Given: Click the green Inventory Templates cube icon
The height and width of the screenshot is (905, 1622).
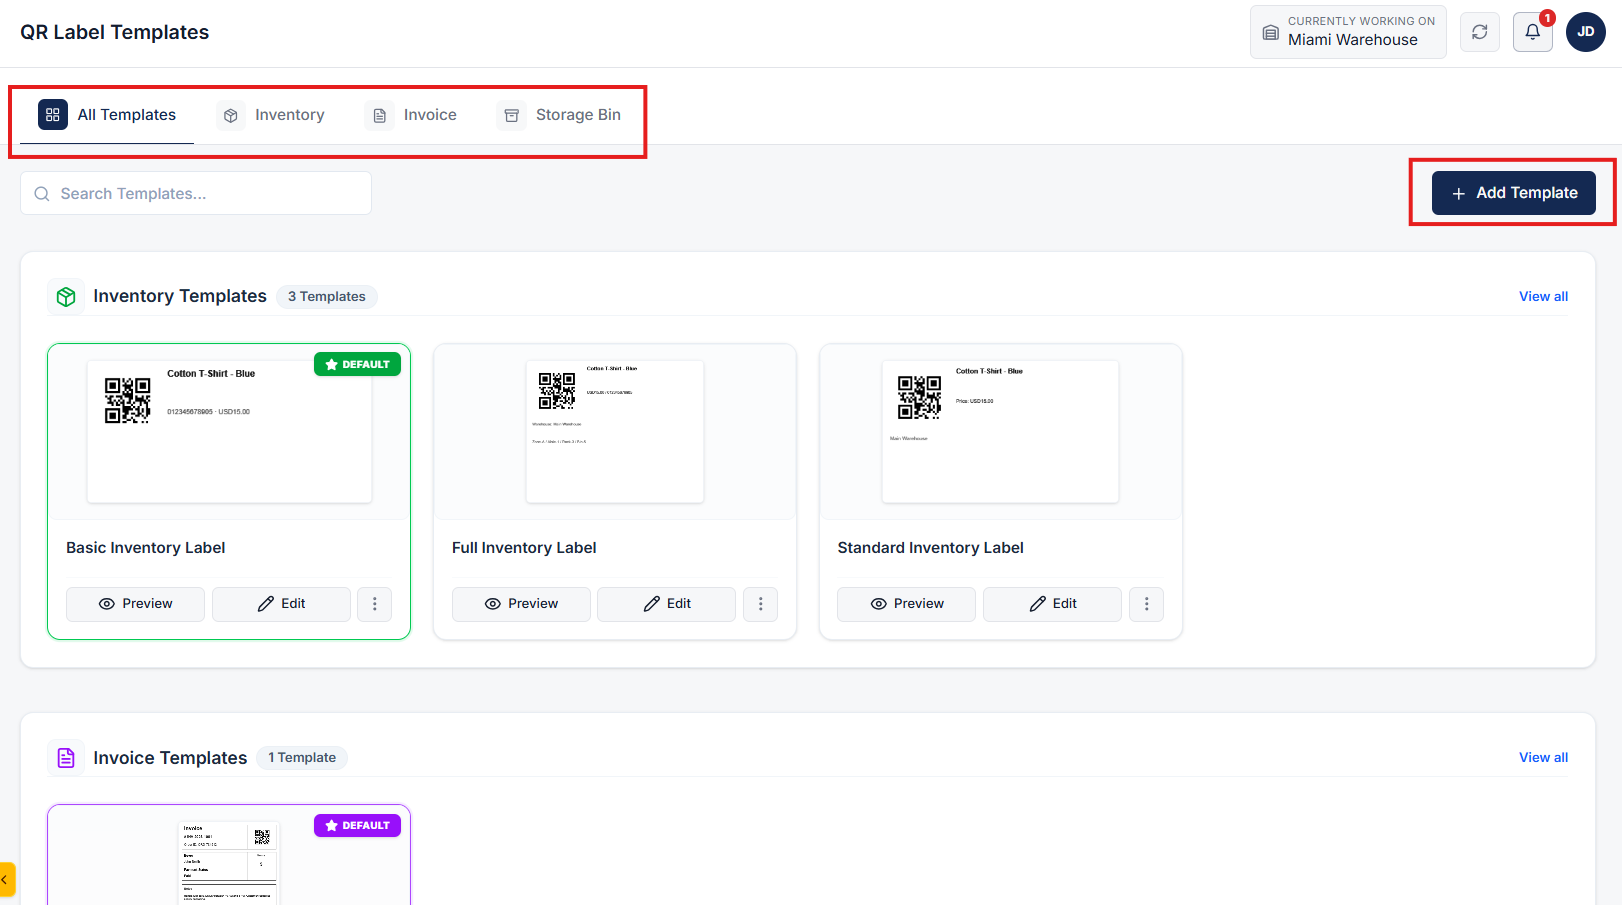Looking at the screenshot, I should pos(66,297).
